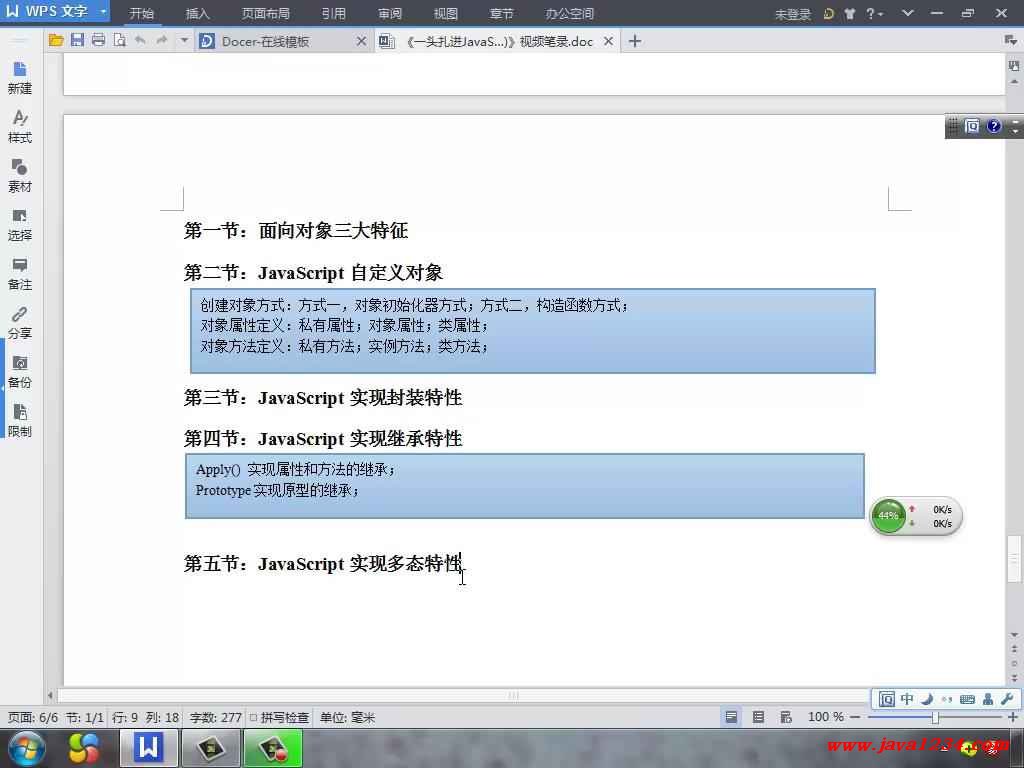Switch to outline view in status bar
1024x768 pixels.
pyautogui.click(x=758, y=717)
